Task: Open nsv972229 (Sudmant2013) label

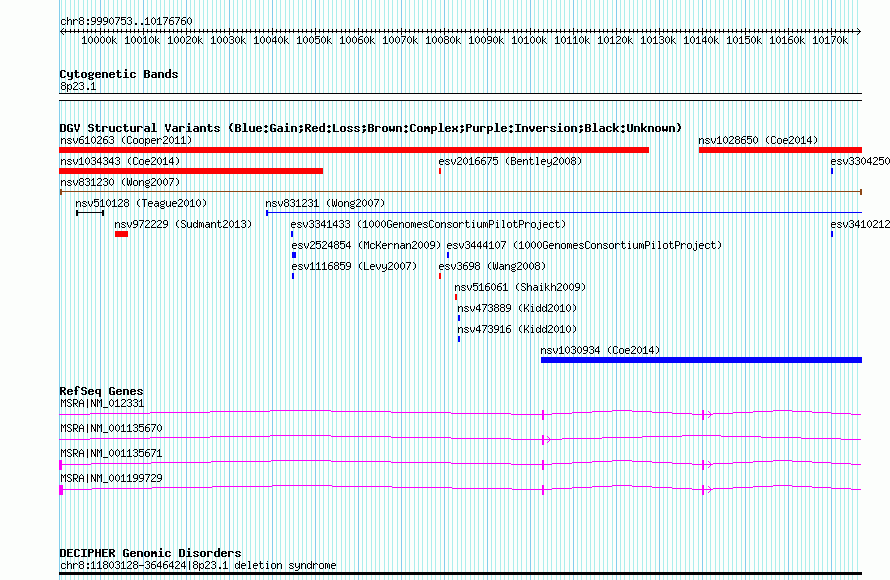Action: coord(183,224)
